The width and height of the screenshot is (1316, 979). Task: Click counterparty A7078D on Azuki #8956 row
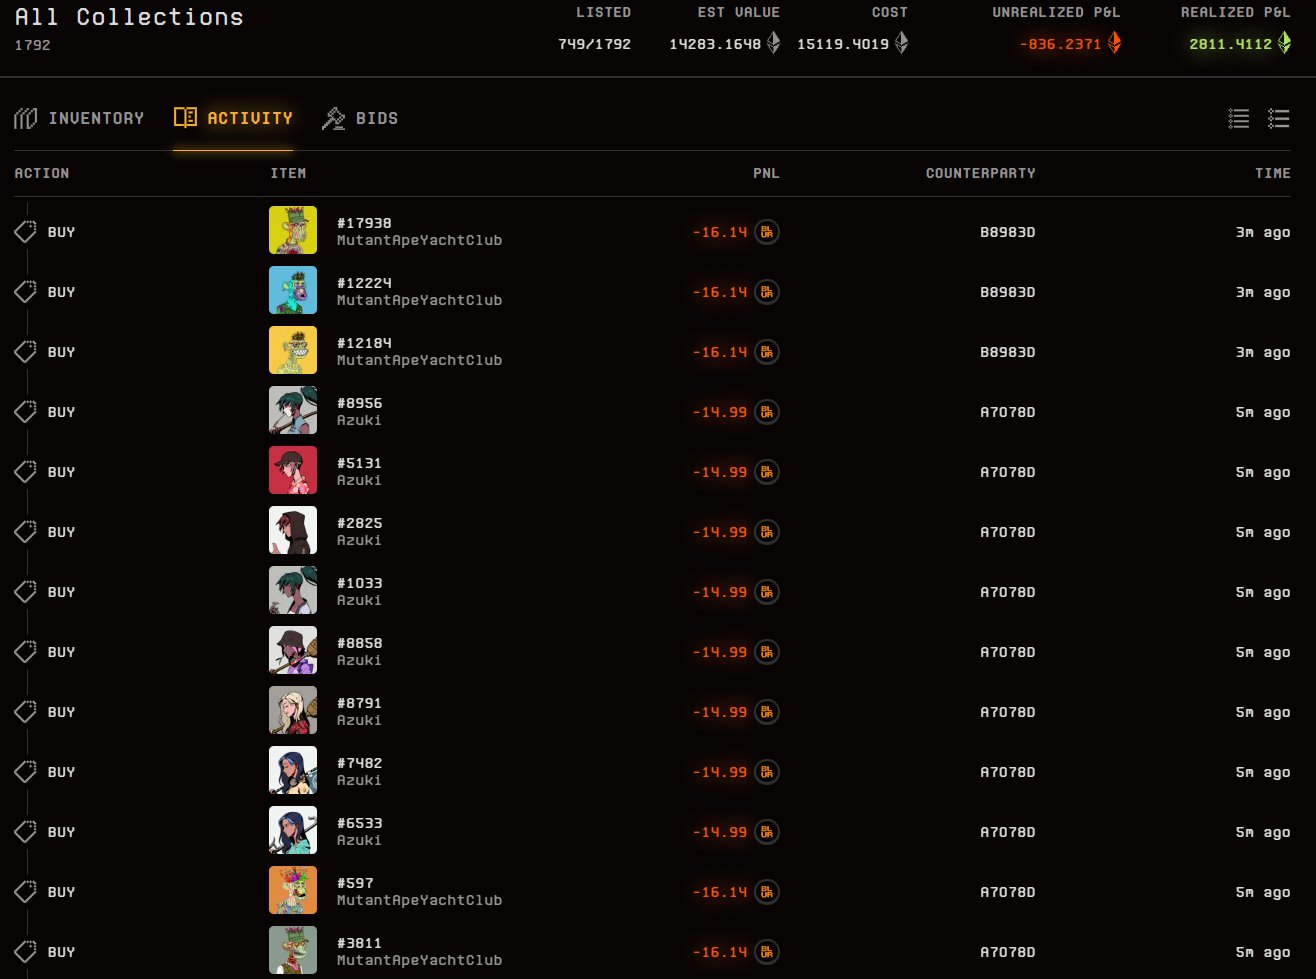click(1007, 412)
